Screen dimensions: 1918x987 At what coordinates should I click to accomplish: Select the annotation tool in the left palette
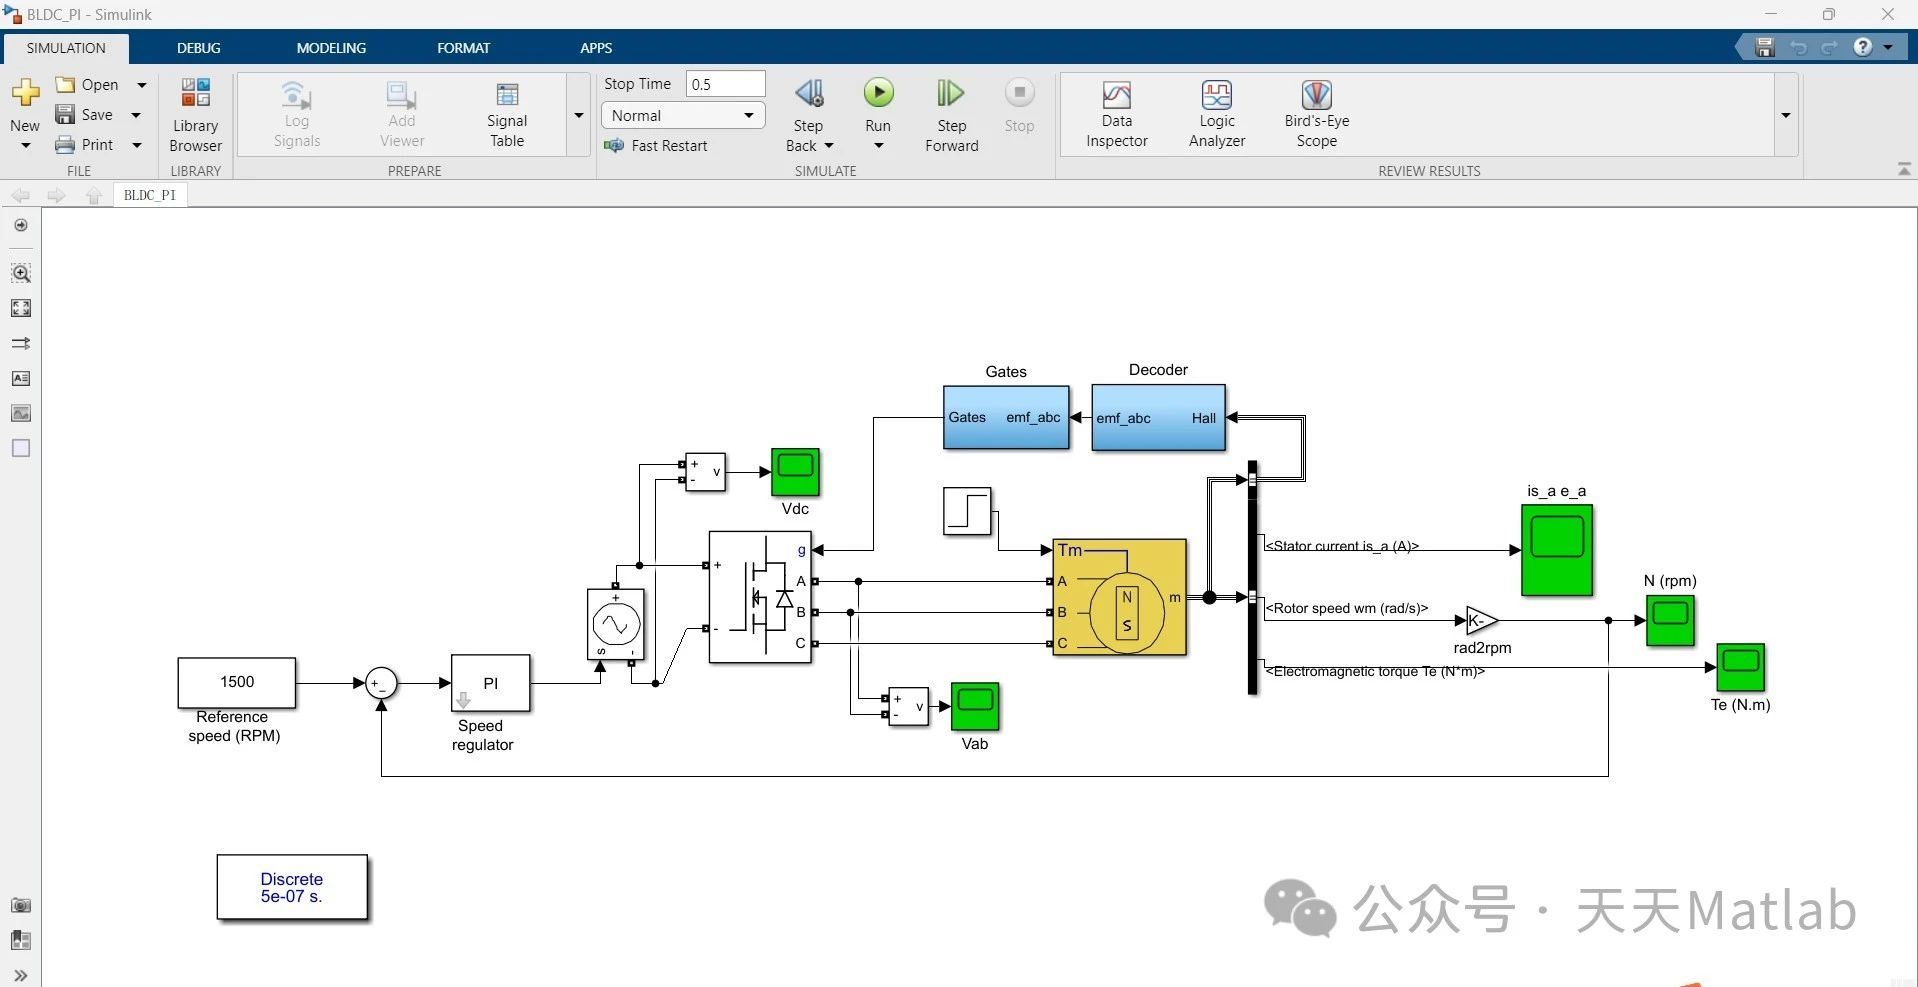tap(21, 378)
